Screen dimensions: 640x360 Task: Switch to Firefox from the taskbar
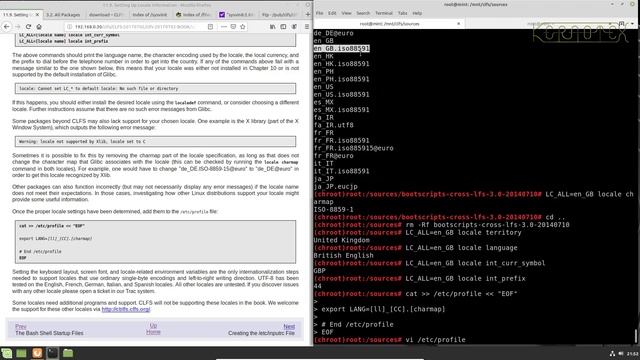[x=37, y=353]
